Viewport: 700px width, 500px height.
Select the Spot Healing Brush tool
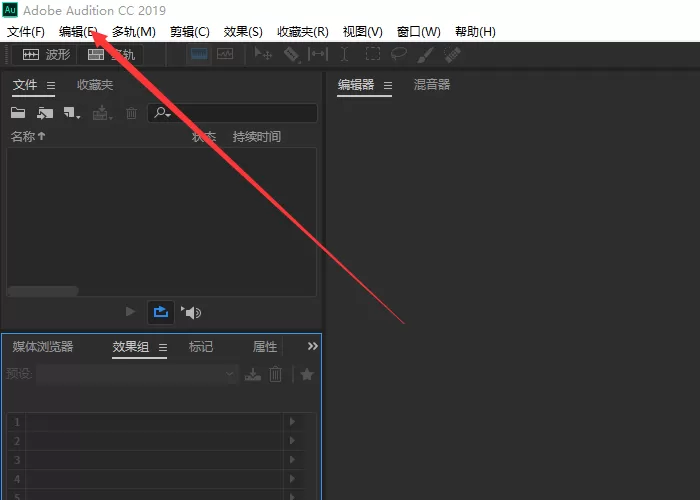452,54
